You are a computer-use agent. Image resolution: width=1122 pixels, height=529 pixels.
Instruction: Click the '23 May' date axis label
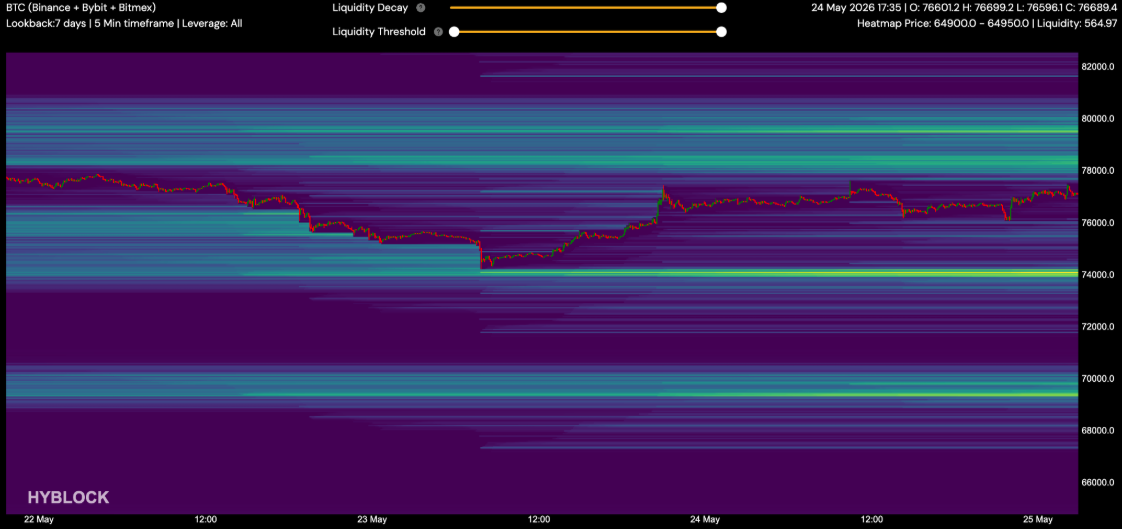pyautogui.click(x=372, y=519)
